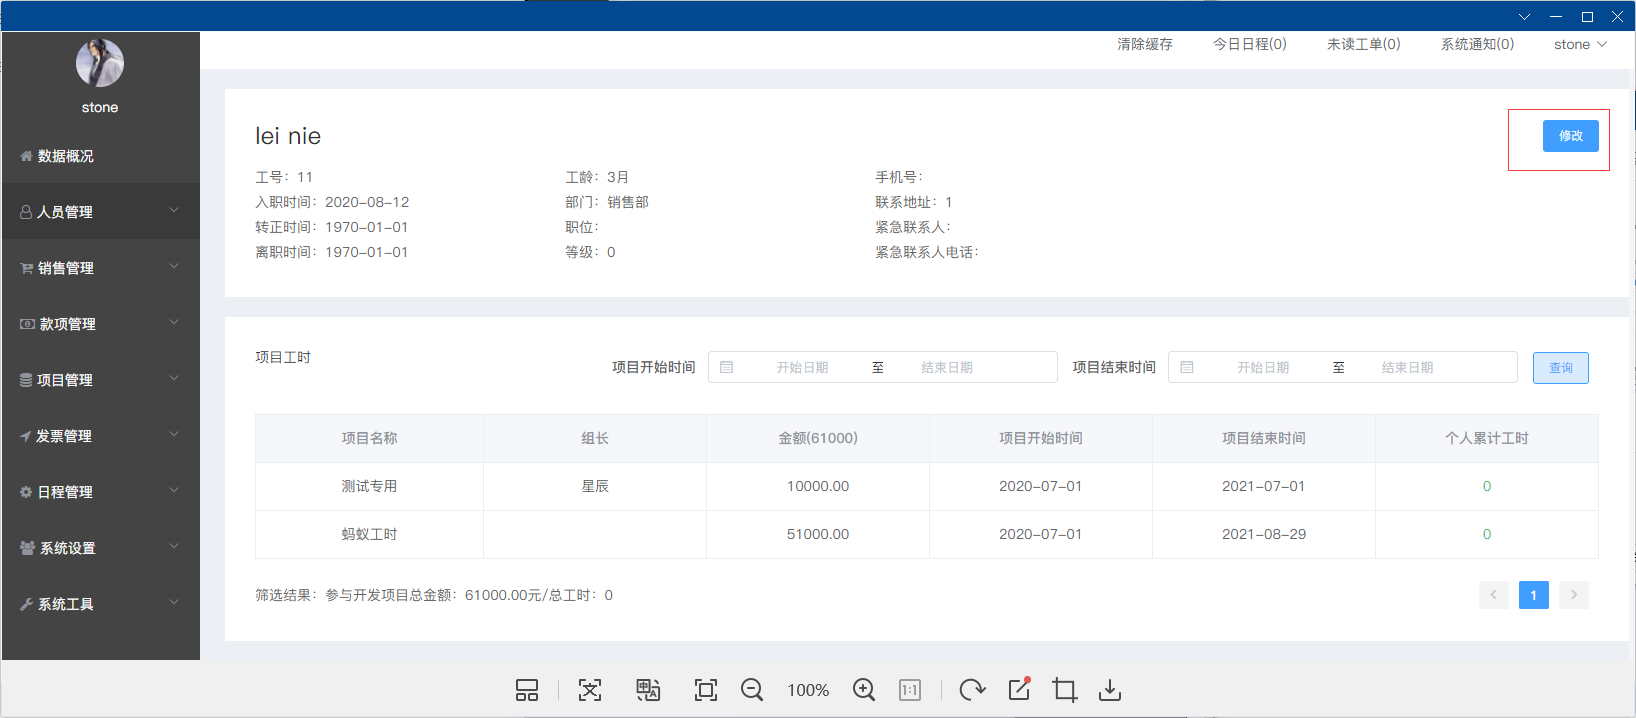The height and width of the screenshot is (718, 1636).
Task: Click the 1:1 actual size icon
Action: pos(910,690)
